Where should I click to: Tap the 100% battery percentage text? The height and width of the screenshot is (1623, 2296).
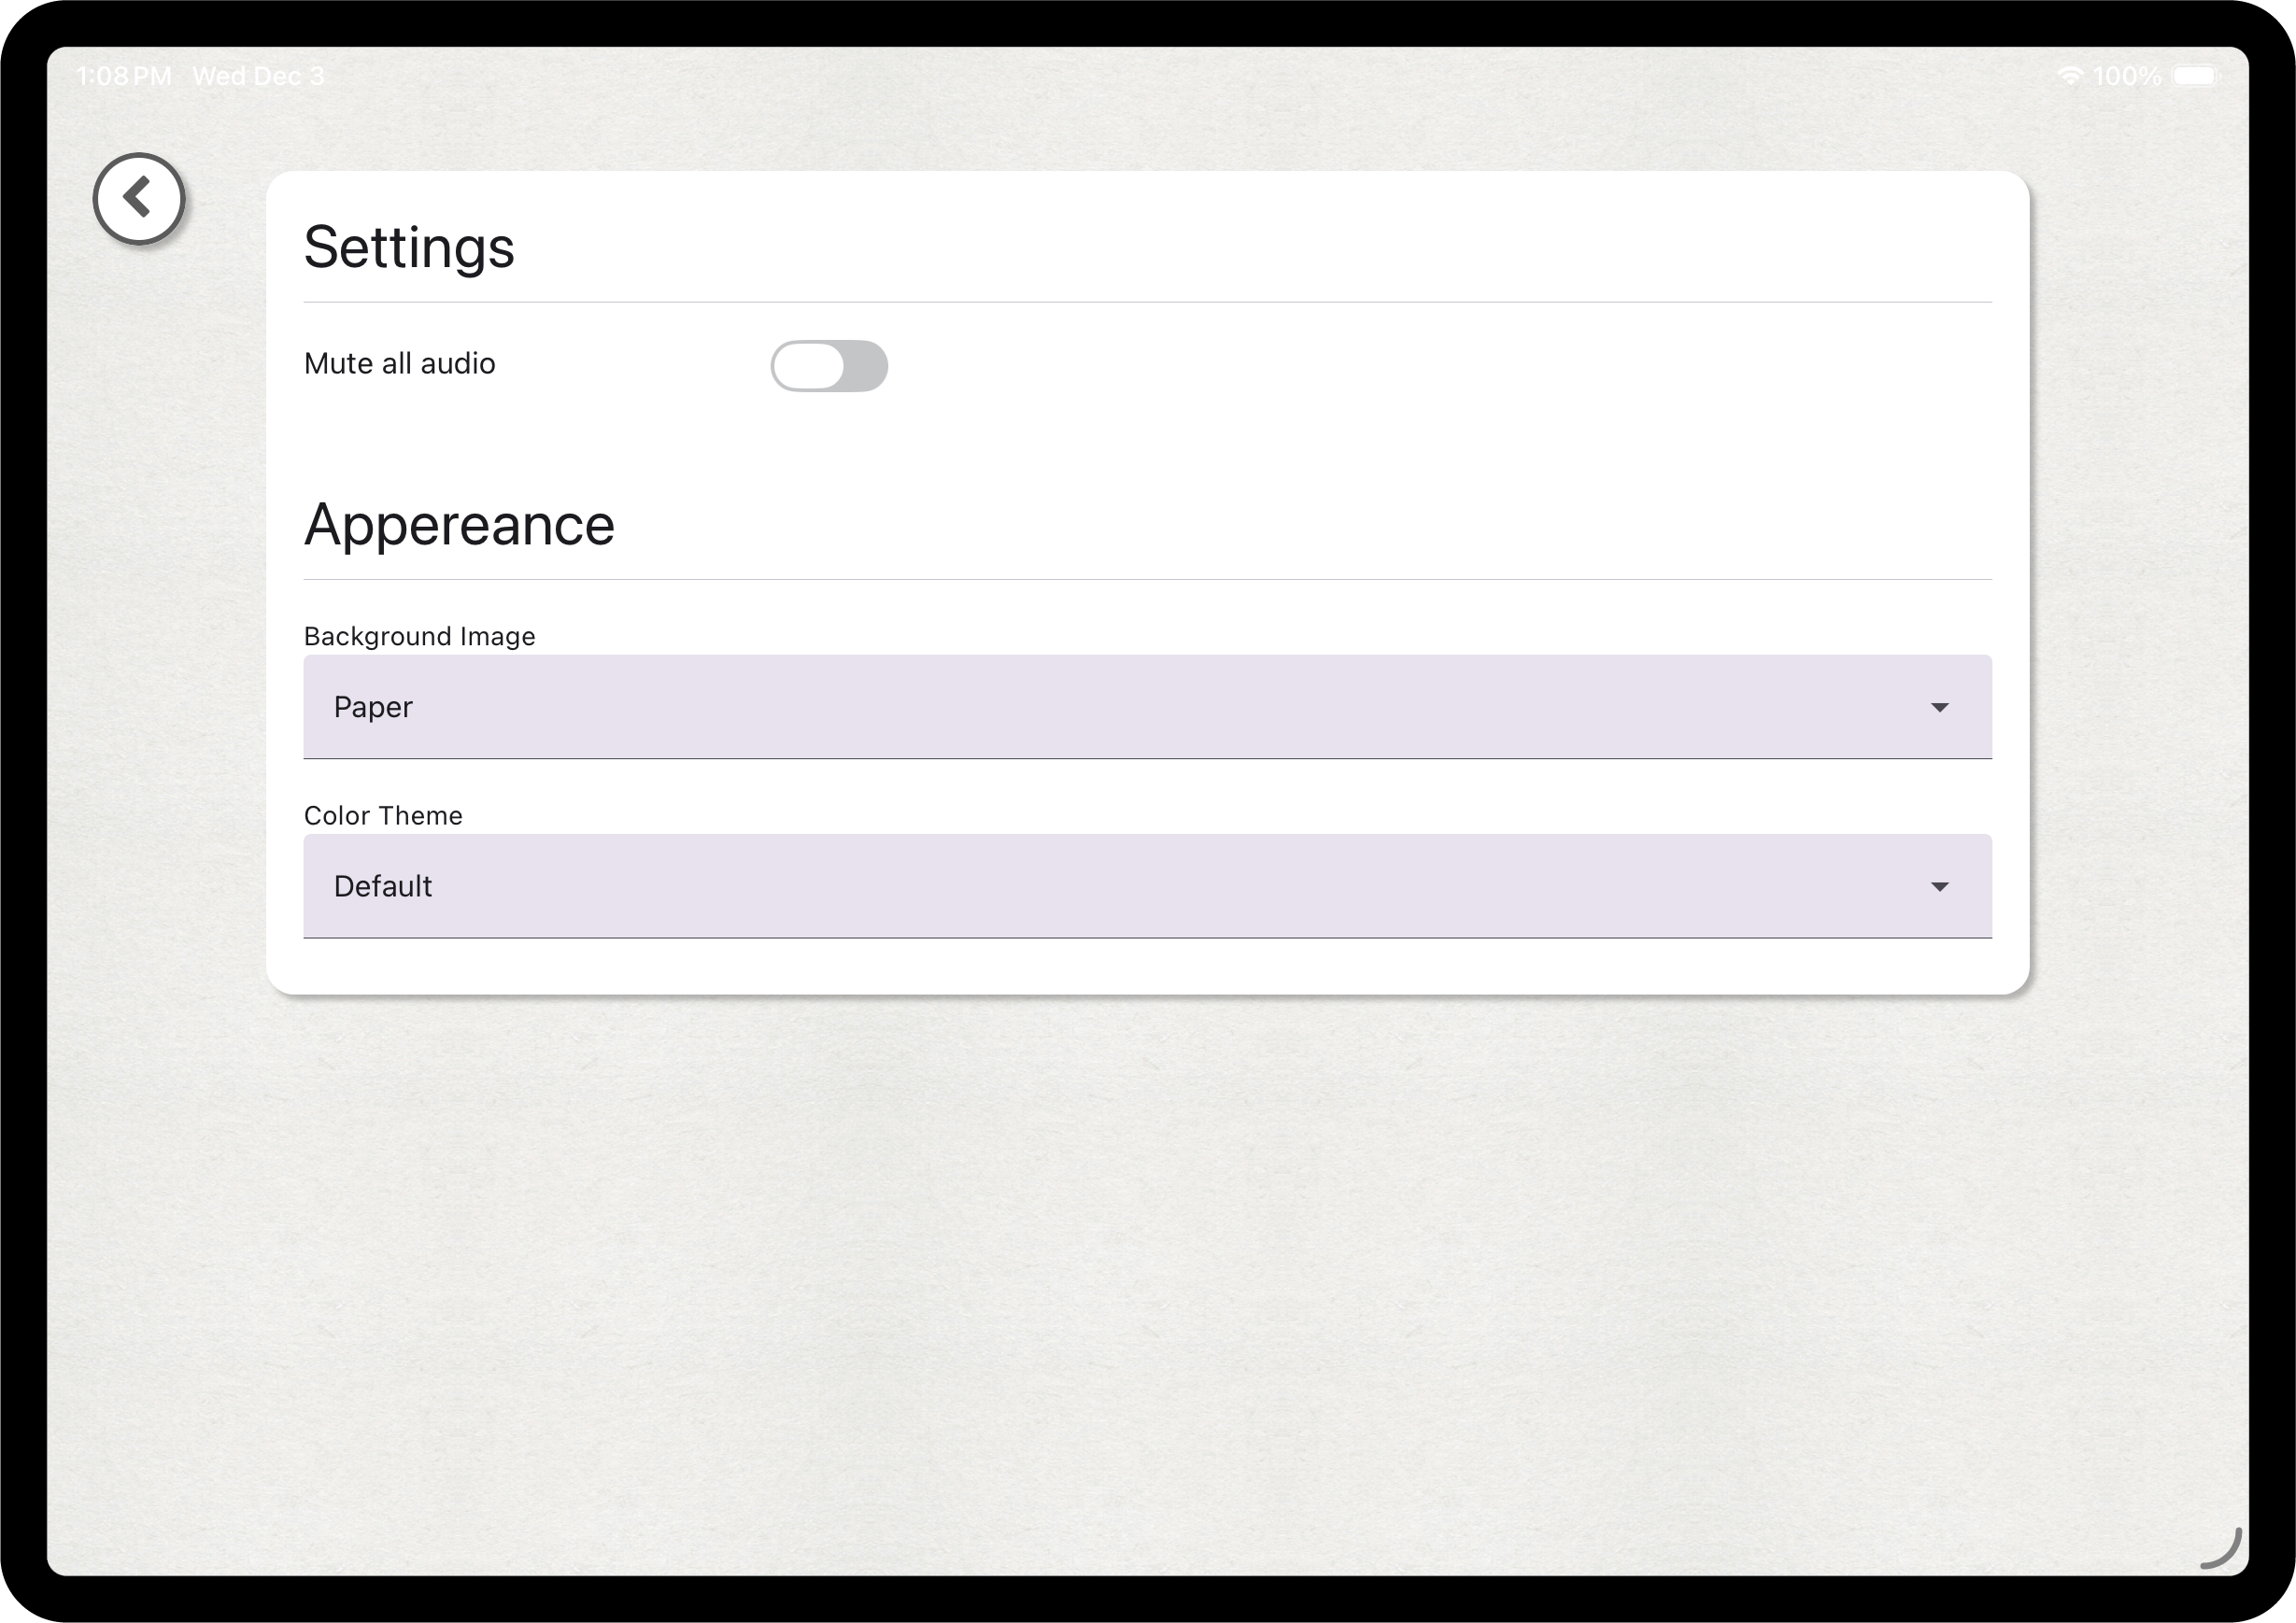(x=2127, y=76)
